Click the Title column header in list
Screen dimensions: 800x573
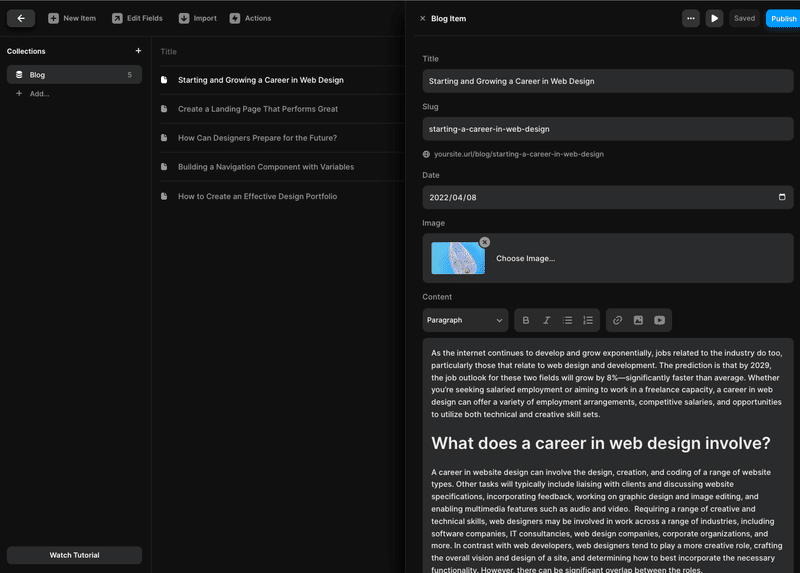168,52
